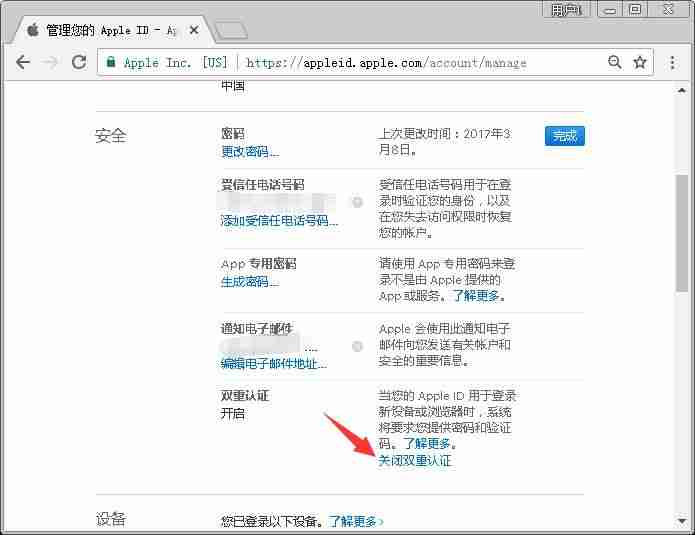Click the disabled forward navigation arrow
This screenshot has height=535, width=695.
point(50,62)
